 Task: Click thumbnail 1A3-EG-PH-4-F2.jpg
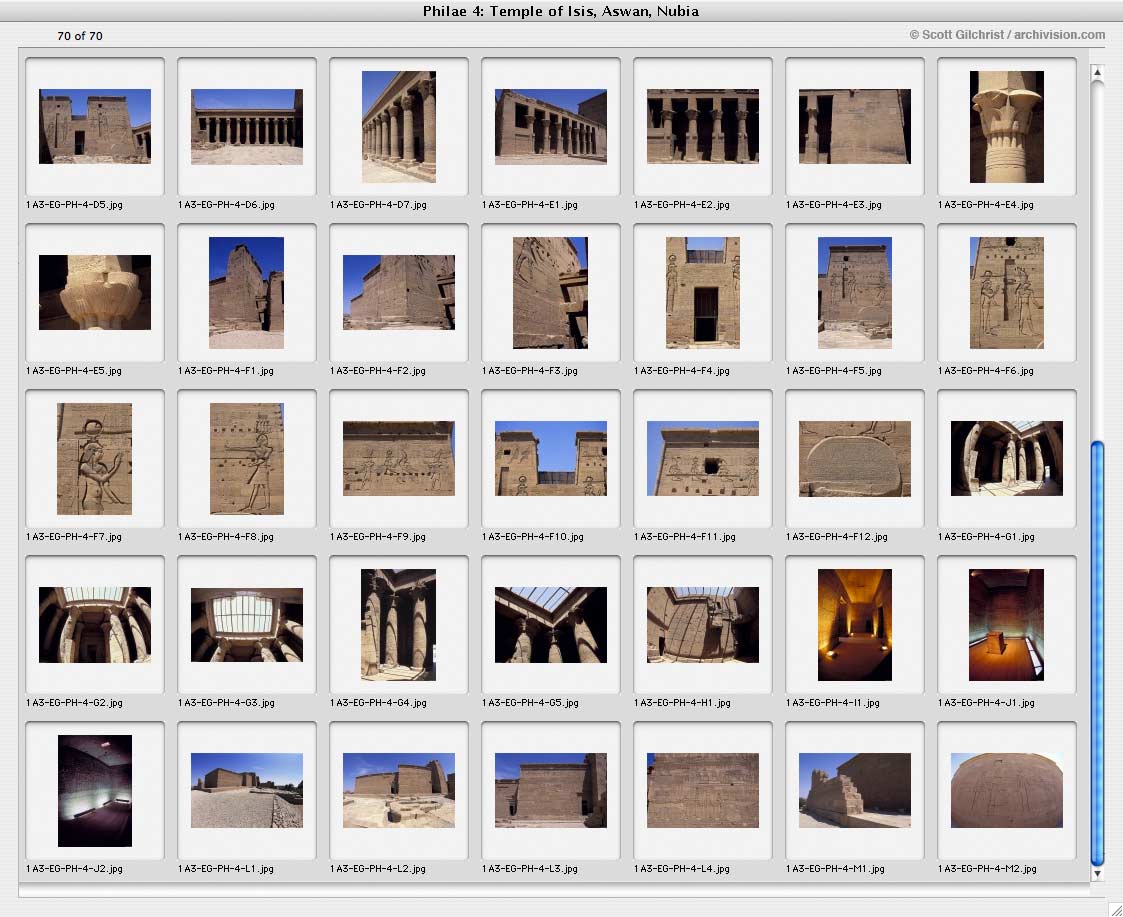pyautogui.click(x=398, y=292)
